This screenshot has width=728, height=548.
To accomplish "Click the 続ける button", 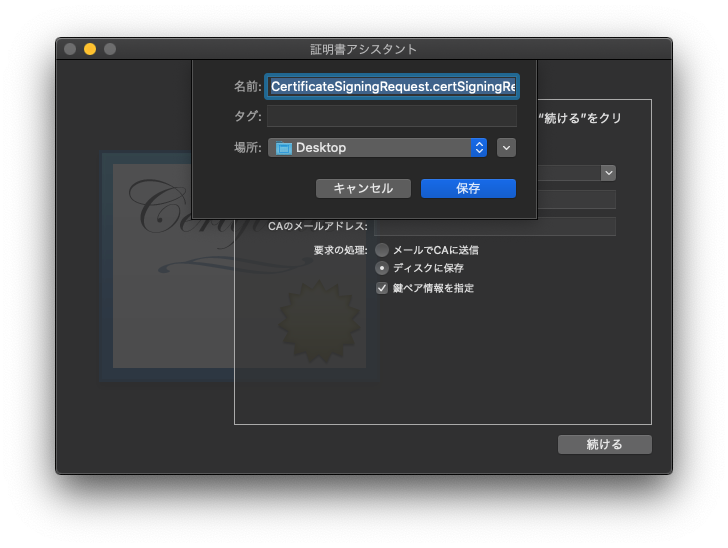I will click(x=604, y=444).
